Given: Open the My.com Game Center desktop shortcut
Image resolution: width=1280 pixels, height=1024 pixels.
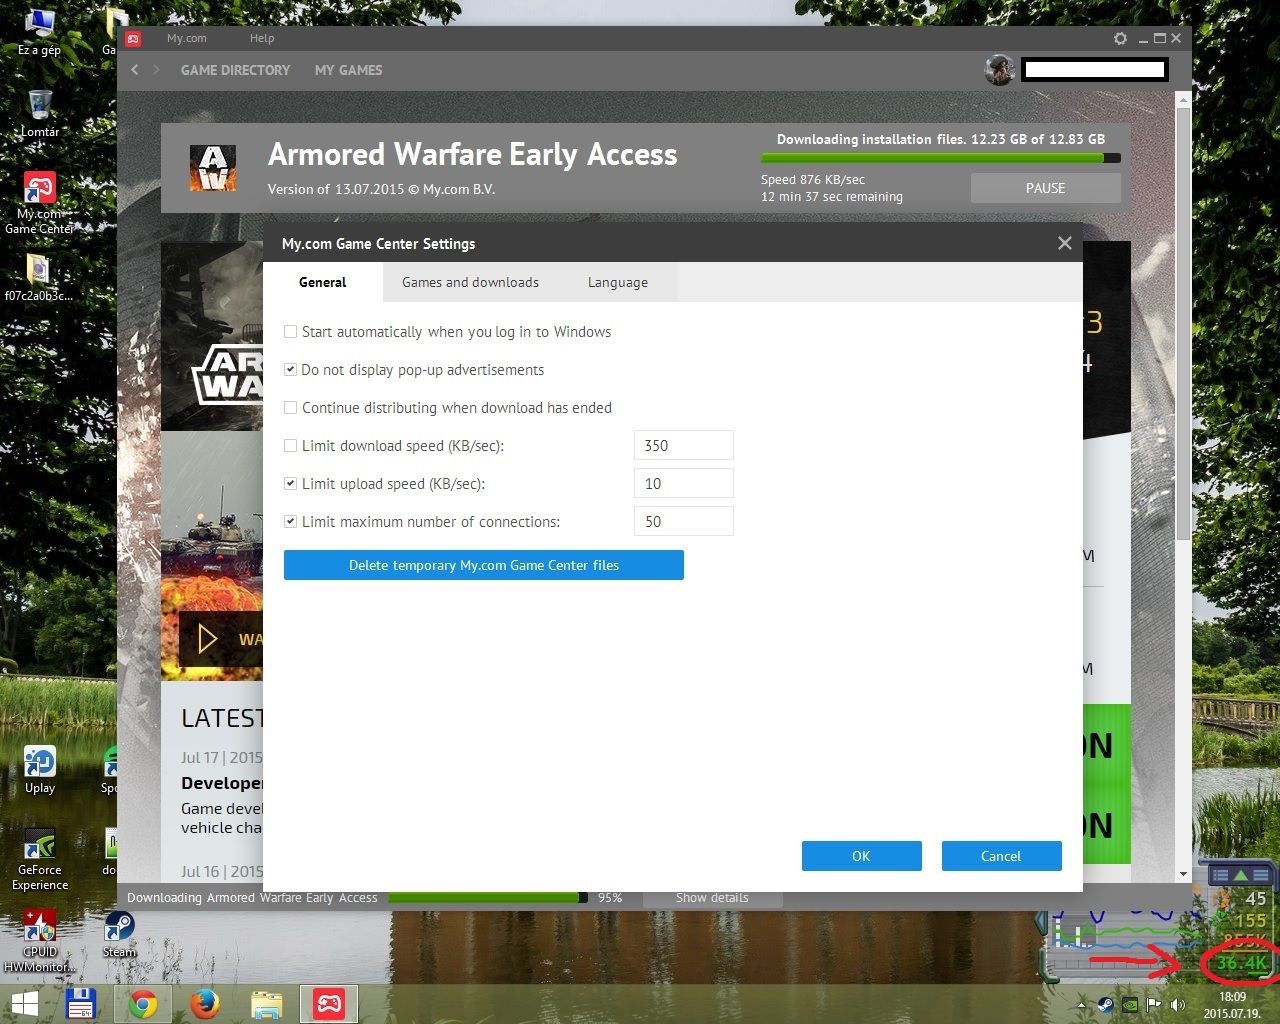Looking at the screenshot, I should [39, 203].
